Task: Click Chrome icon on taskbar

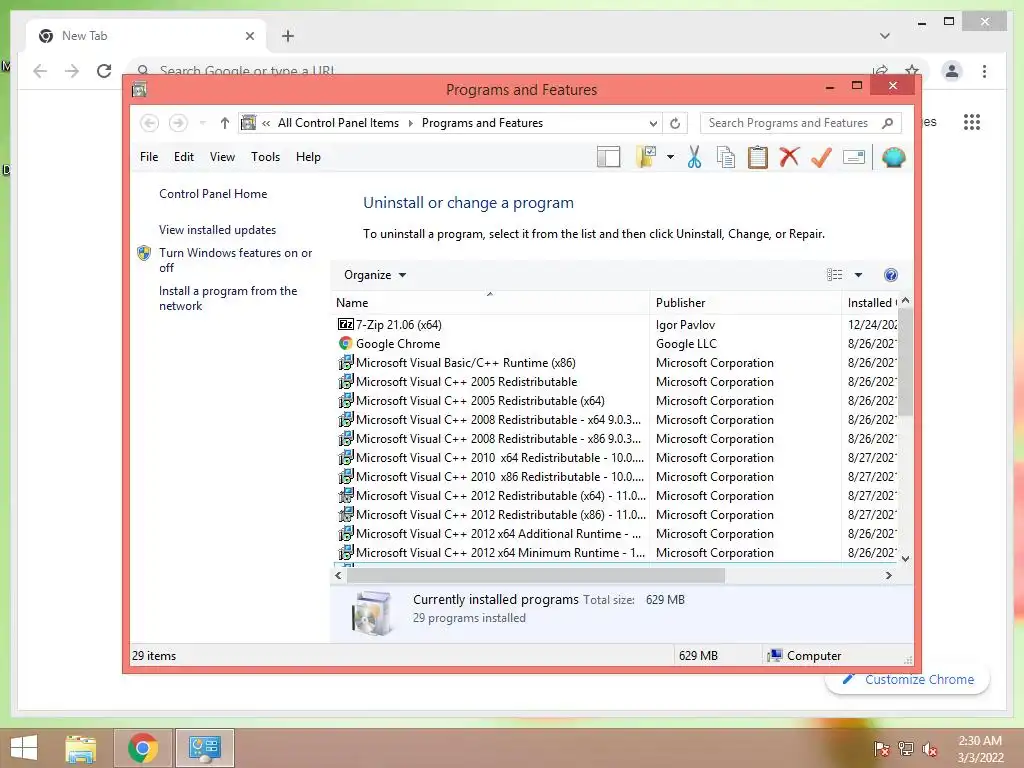Action: point(143,748)
